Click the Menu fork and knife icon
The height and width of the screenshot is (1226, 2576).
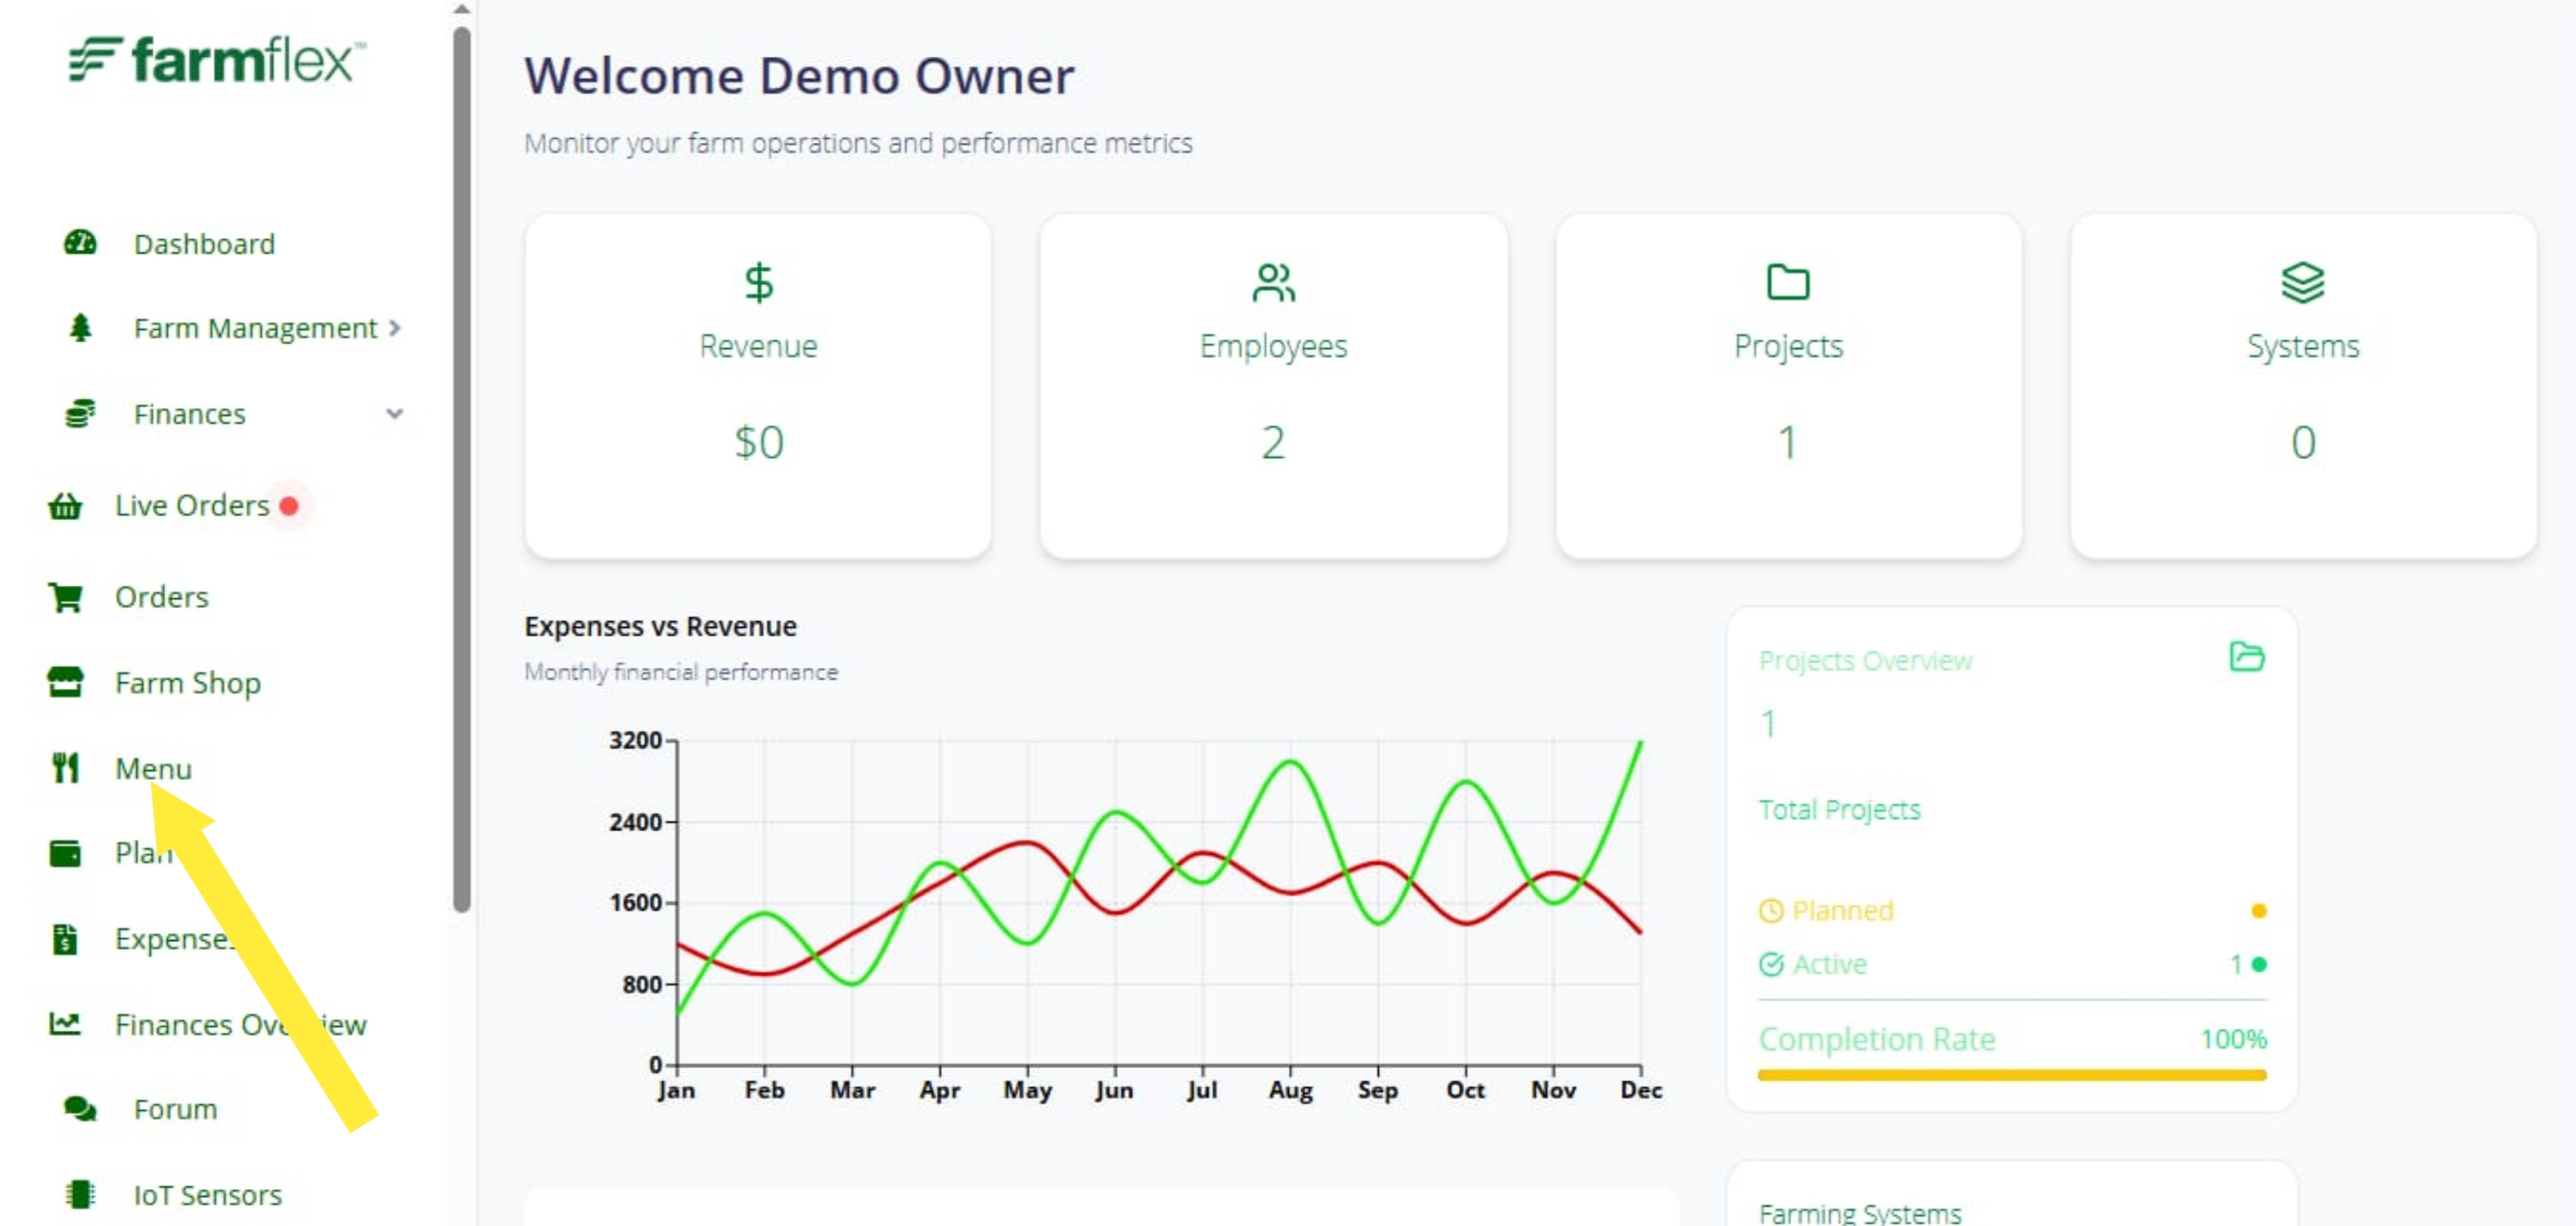(65, 768)
